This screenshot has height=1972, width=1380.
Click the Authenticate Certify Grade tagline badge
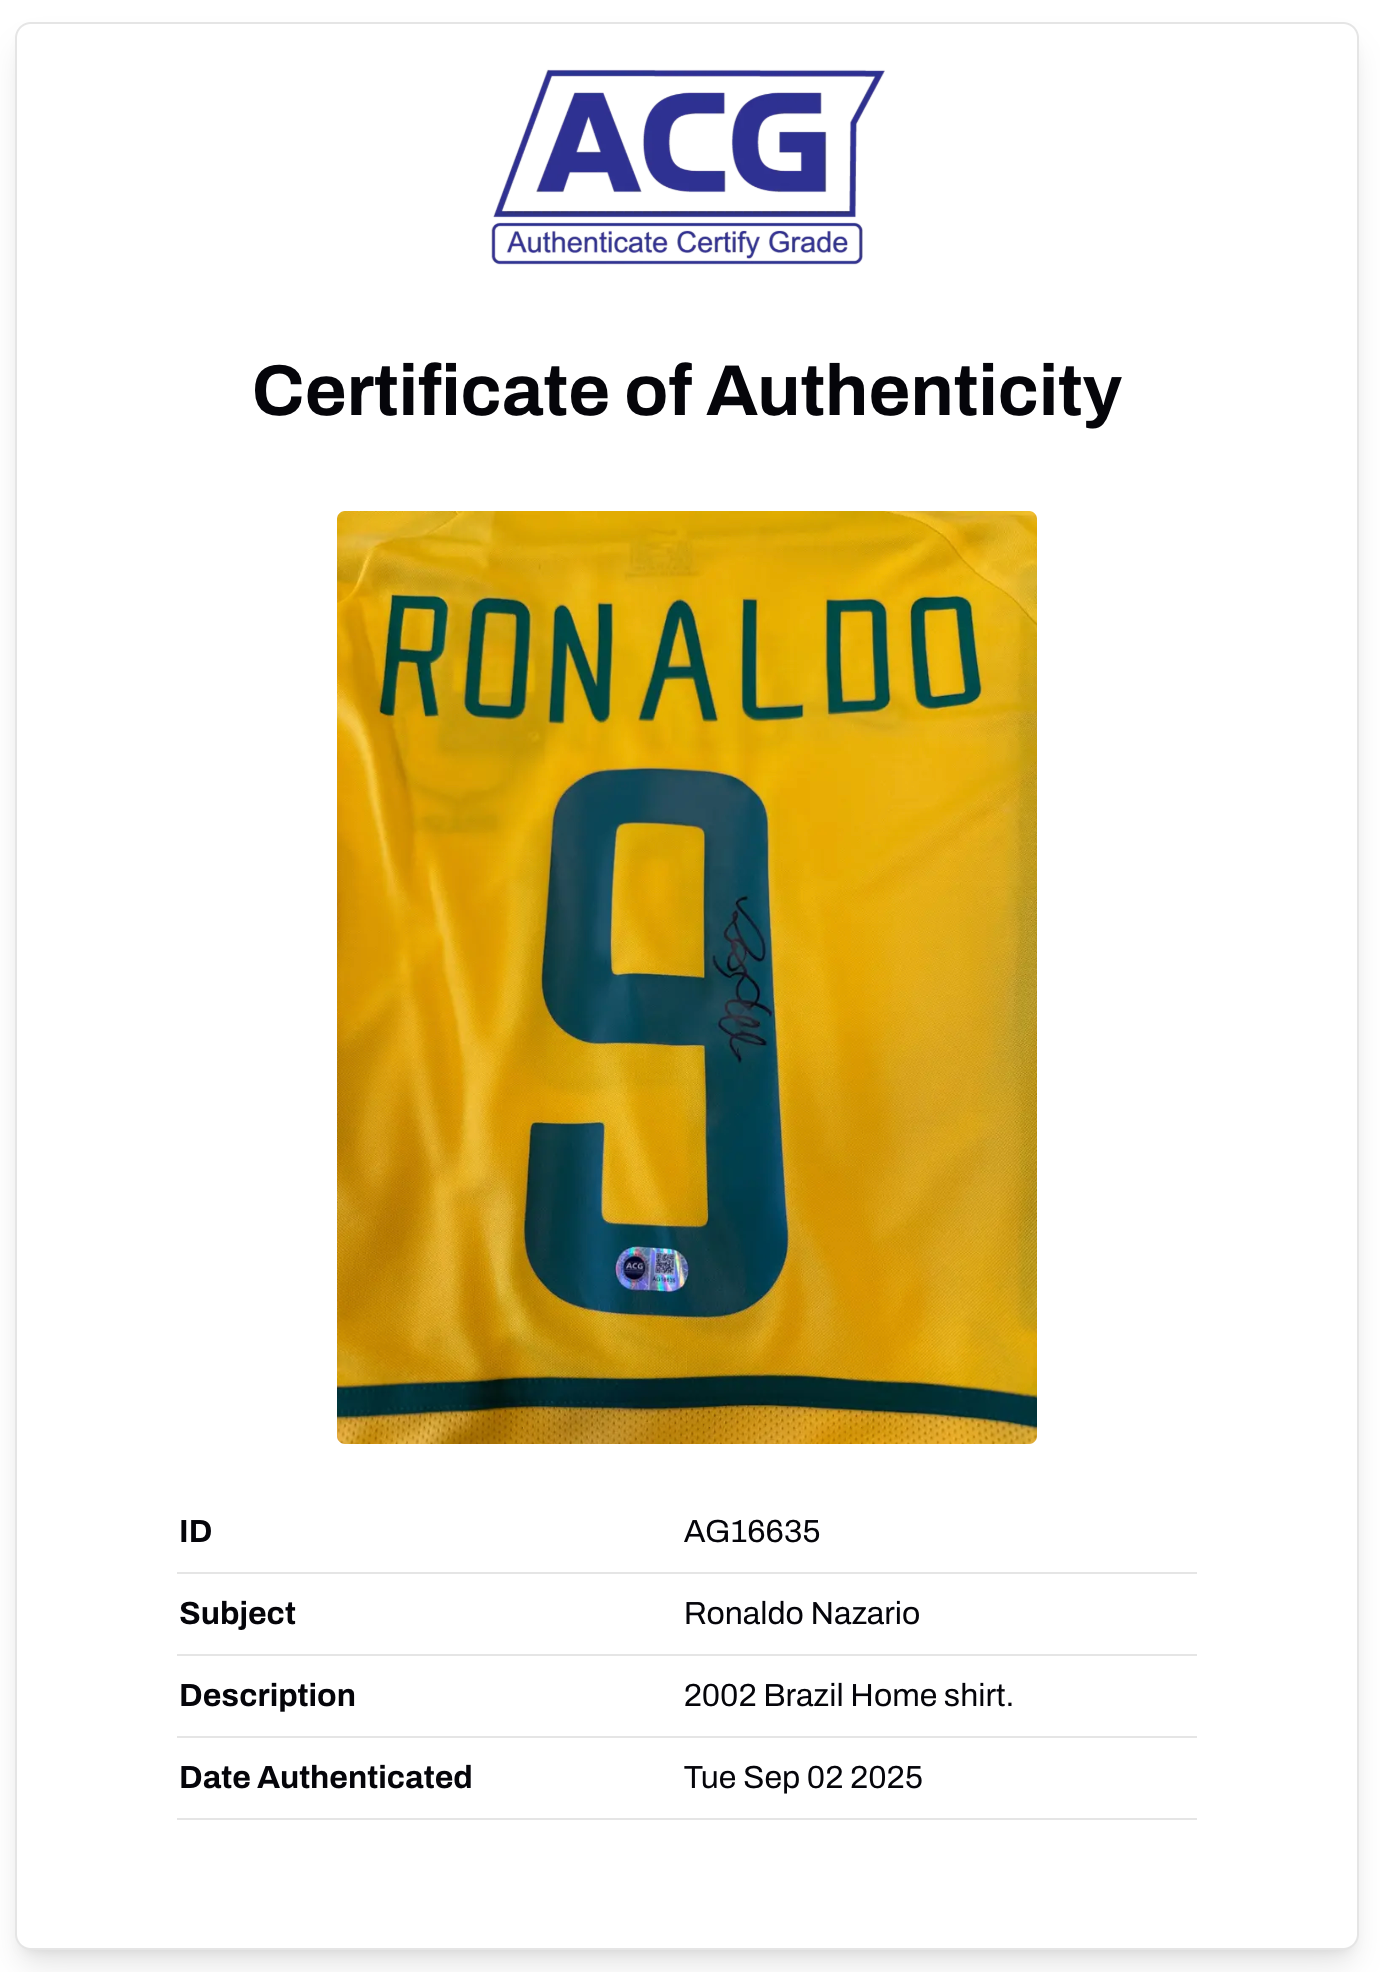click(677, 243)
